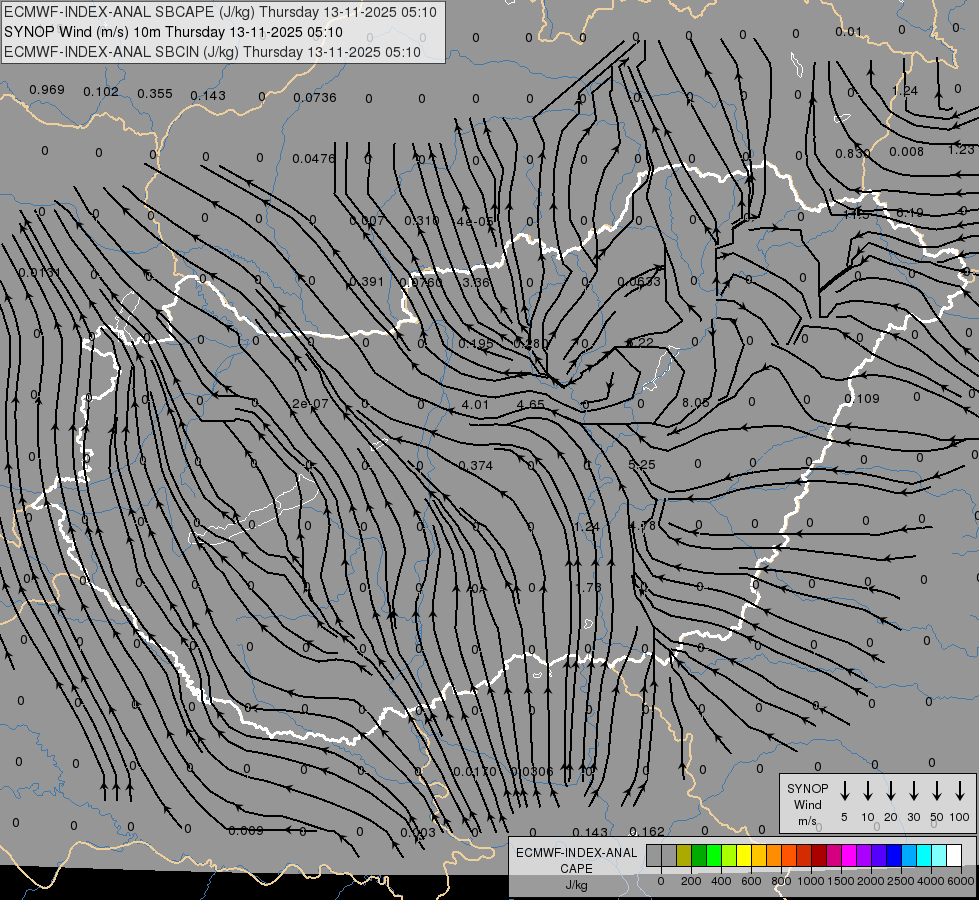Click the map value 0.01
The image size is (979, 900).
point(849,31)
